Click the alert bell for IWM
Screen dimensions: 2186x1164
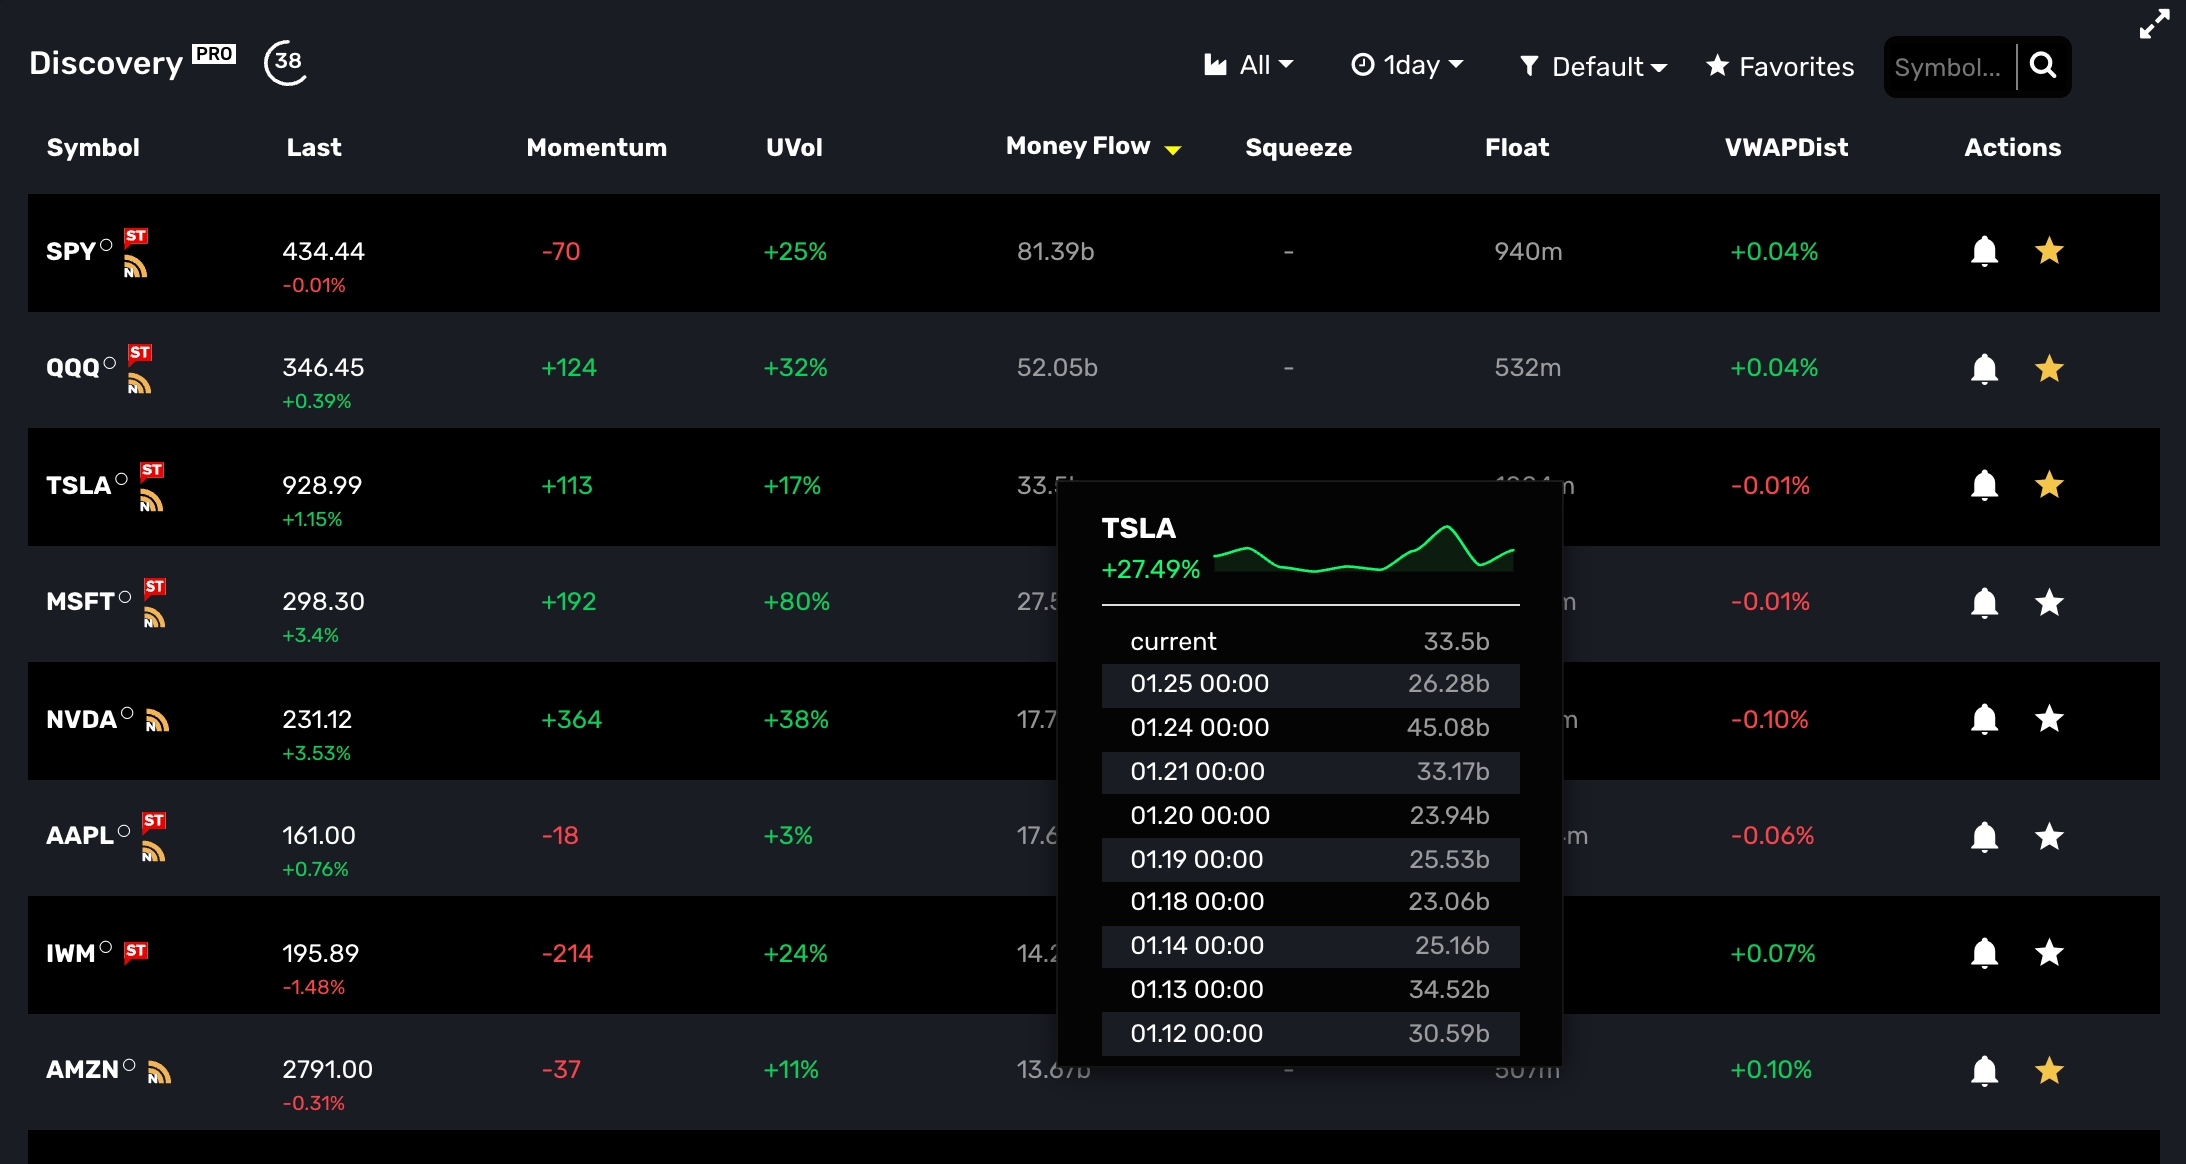pos(1984,953)
